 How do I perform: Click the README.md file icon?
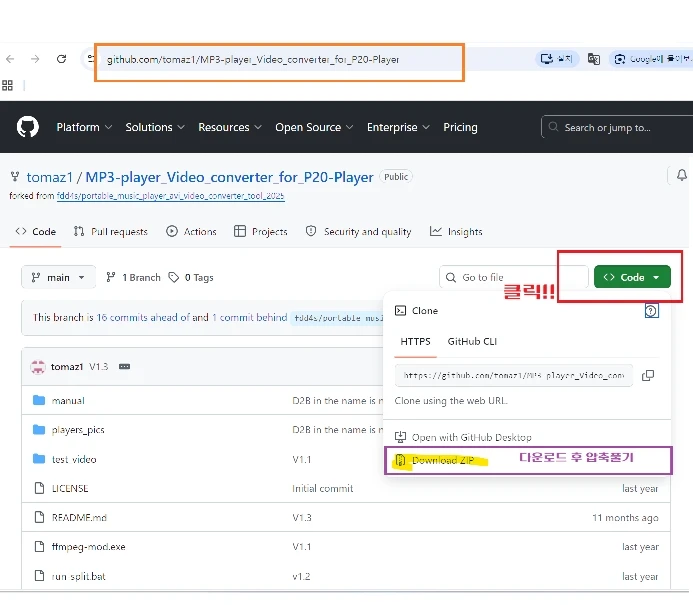click(x=39, y=517)
